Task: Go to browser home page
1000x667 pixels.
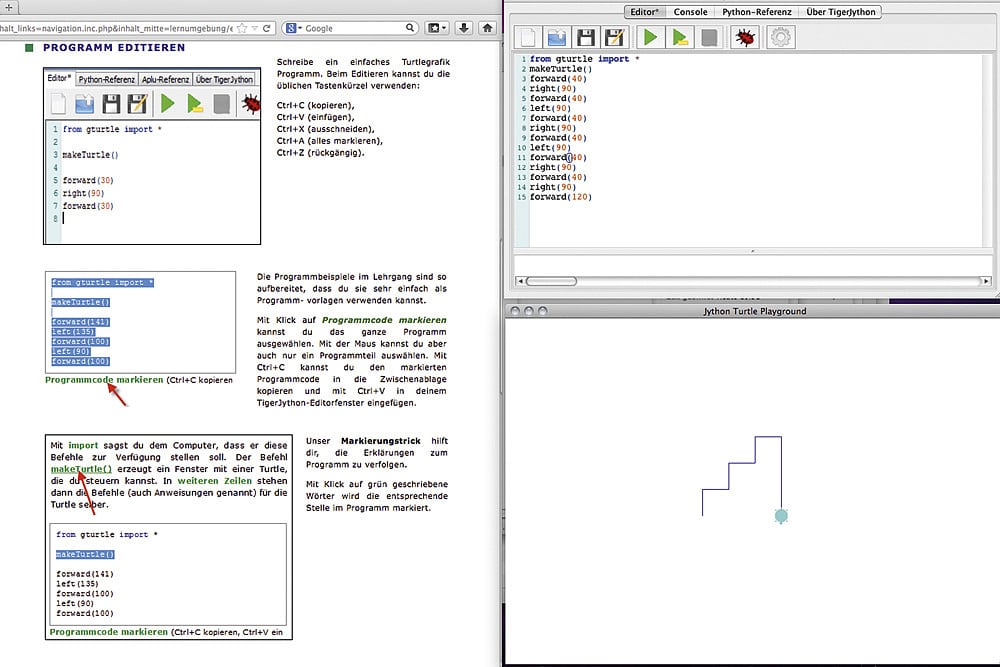Action: tap(489, 28)
